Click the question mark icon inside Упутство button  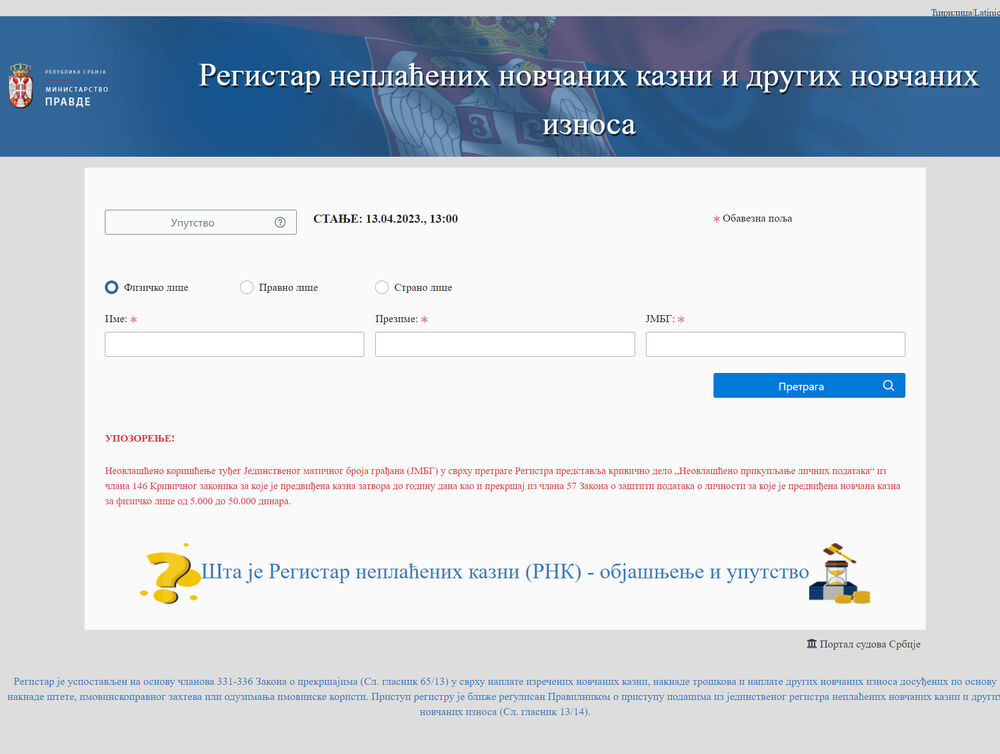[x=280, y=222]
